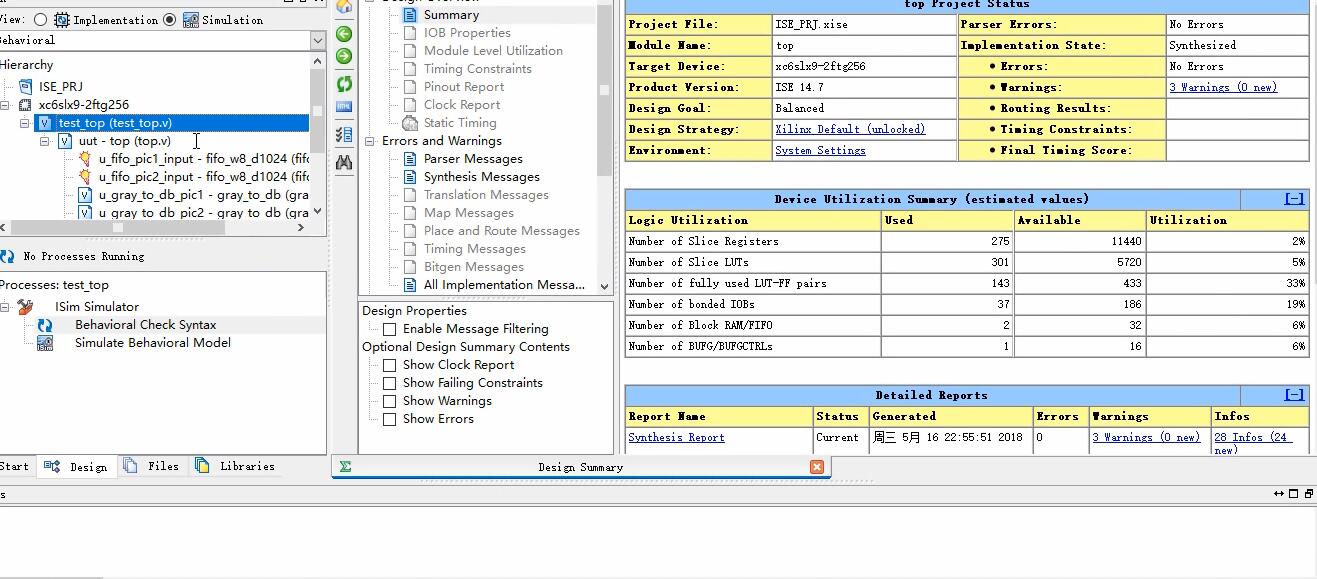1317x579 pixels.
Task: Collapse the uut - top node
Action: [45, 141]
